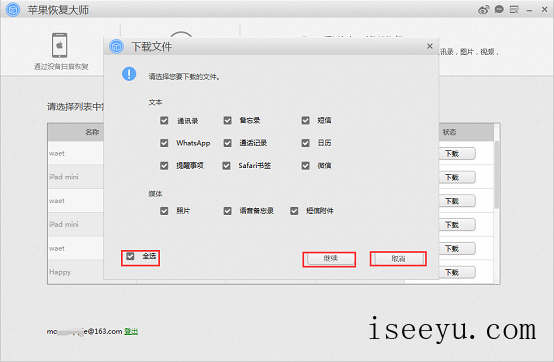Click the backup list vertical scrollbar
The width and height of the screenshot is (554, 362).
pos(497,174)
